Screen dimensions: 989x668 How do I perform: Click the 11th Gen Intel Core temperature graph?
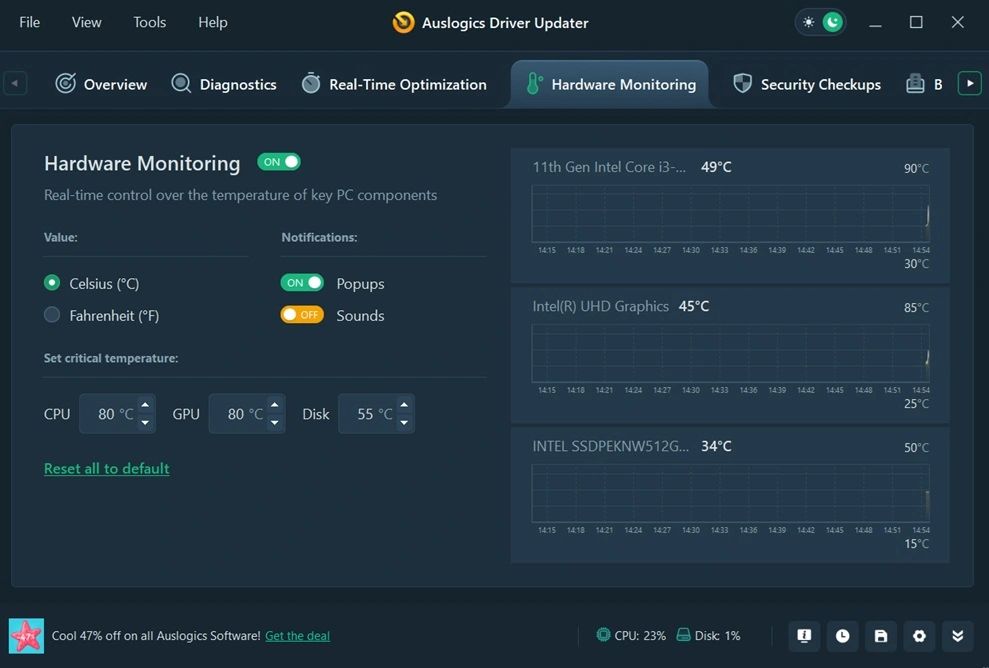click(x=730, y=214)
